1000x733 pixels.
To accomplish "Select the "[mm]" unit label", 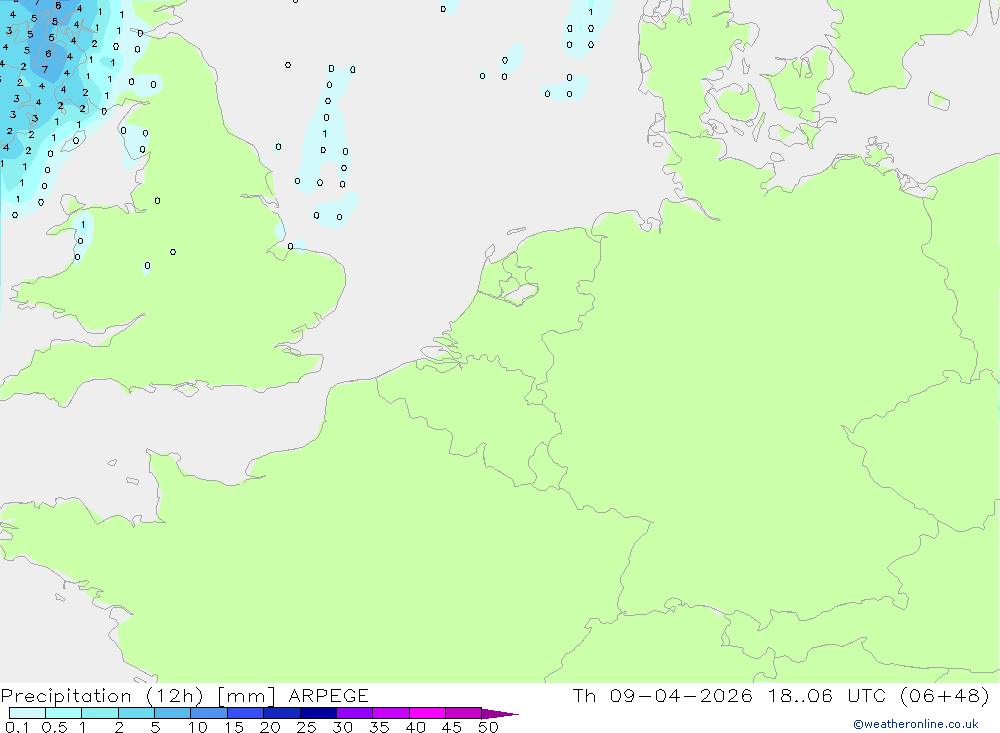I will [246, 696].
